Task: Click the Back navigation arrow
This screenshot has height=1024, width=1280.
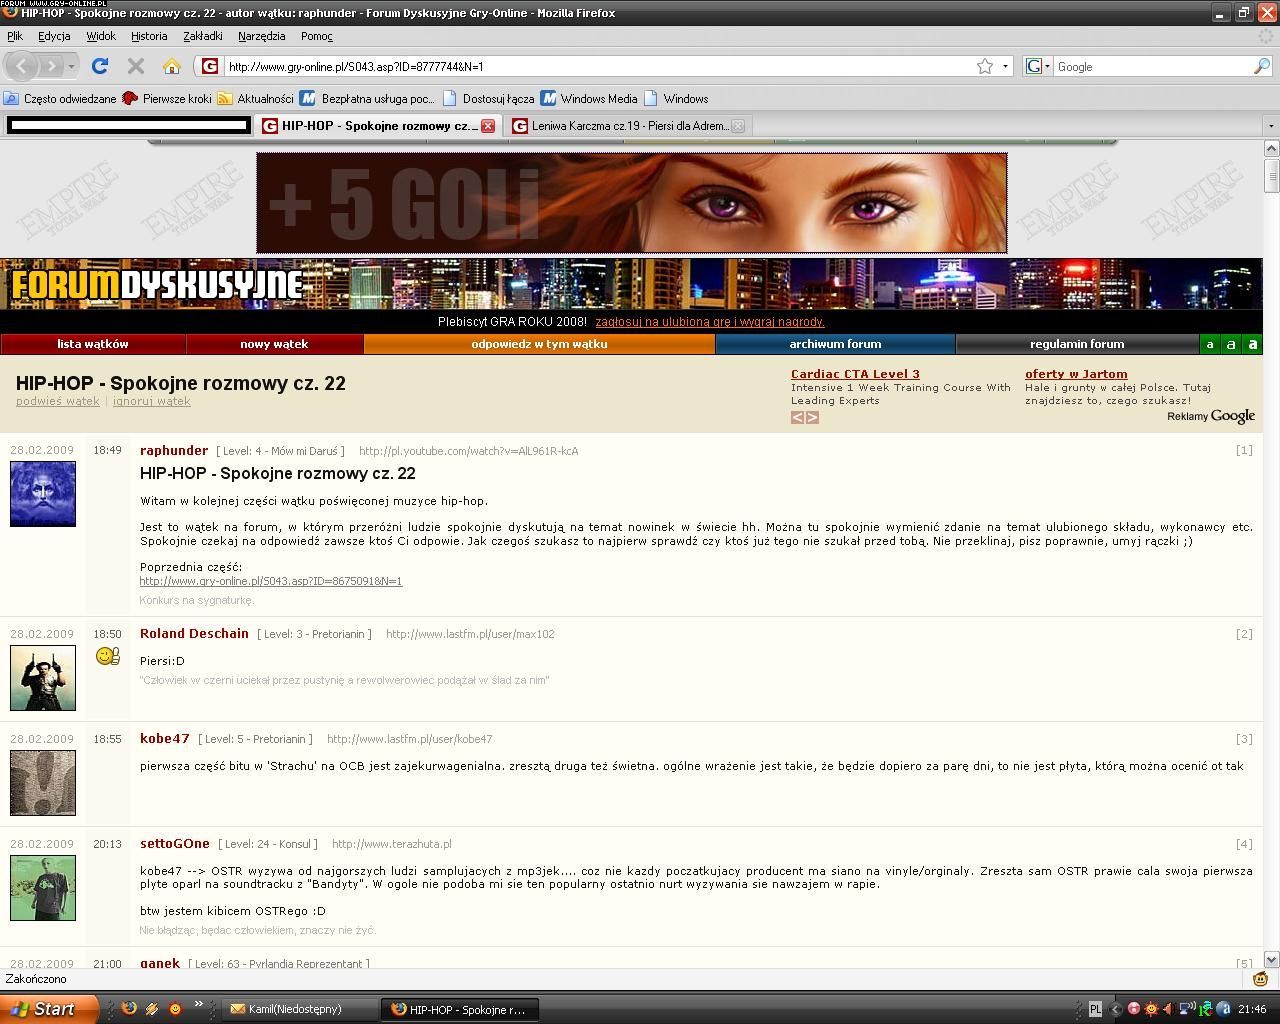Action: [22, 66]
